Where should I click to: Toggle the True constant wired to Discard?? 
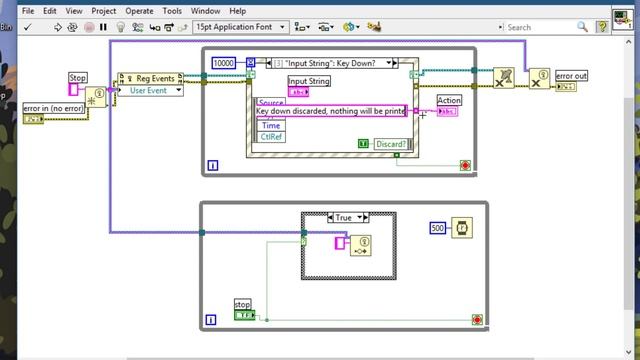[x=363, y=144]
